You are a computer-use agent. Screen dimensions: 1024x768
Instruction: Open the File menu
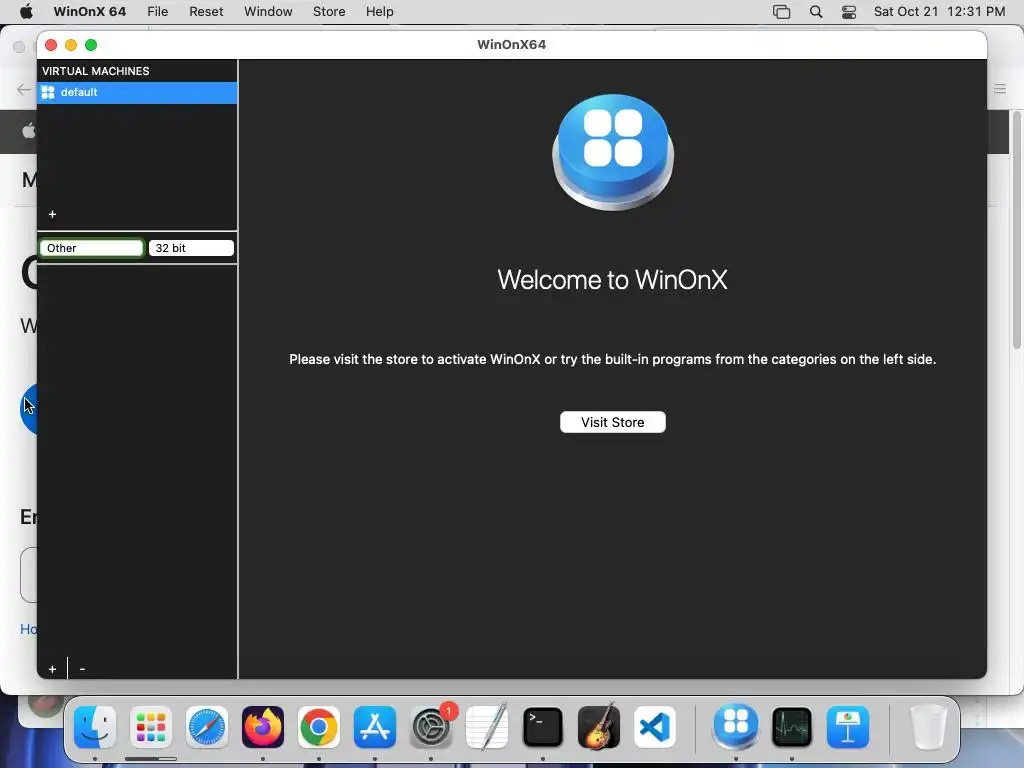[x=157, y=11]
